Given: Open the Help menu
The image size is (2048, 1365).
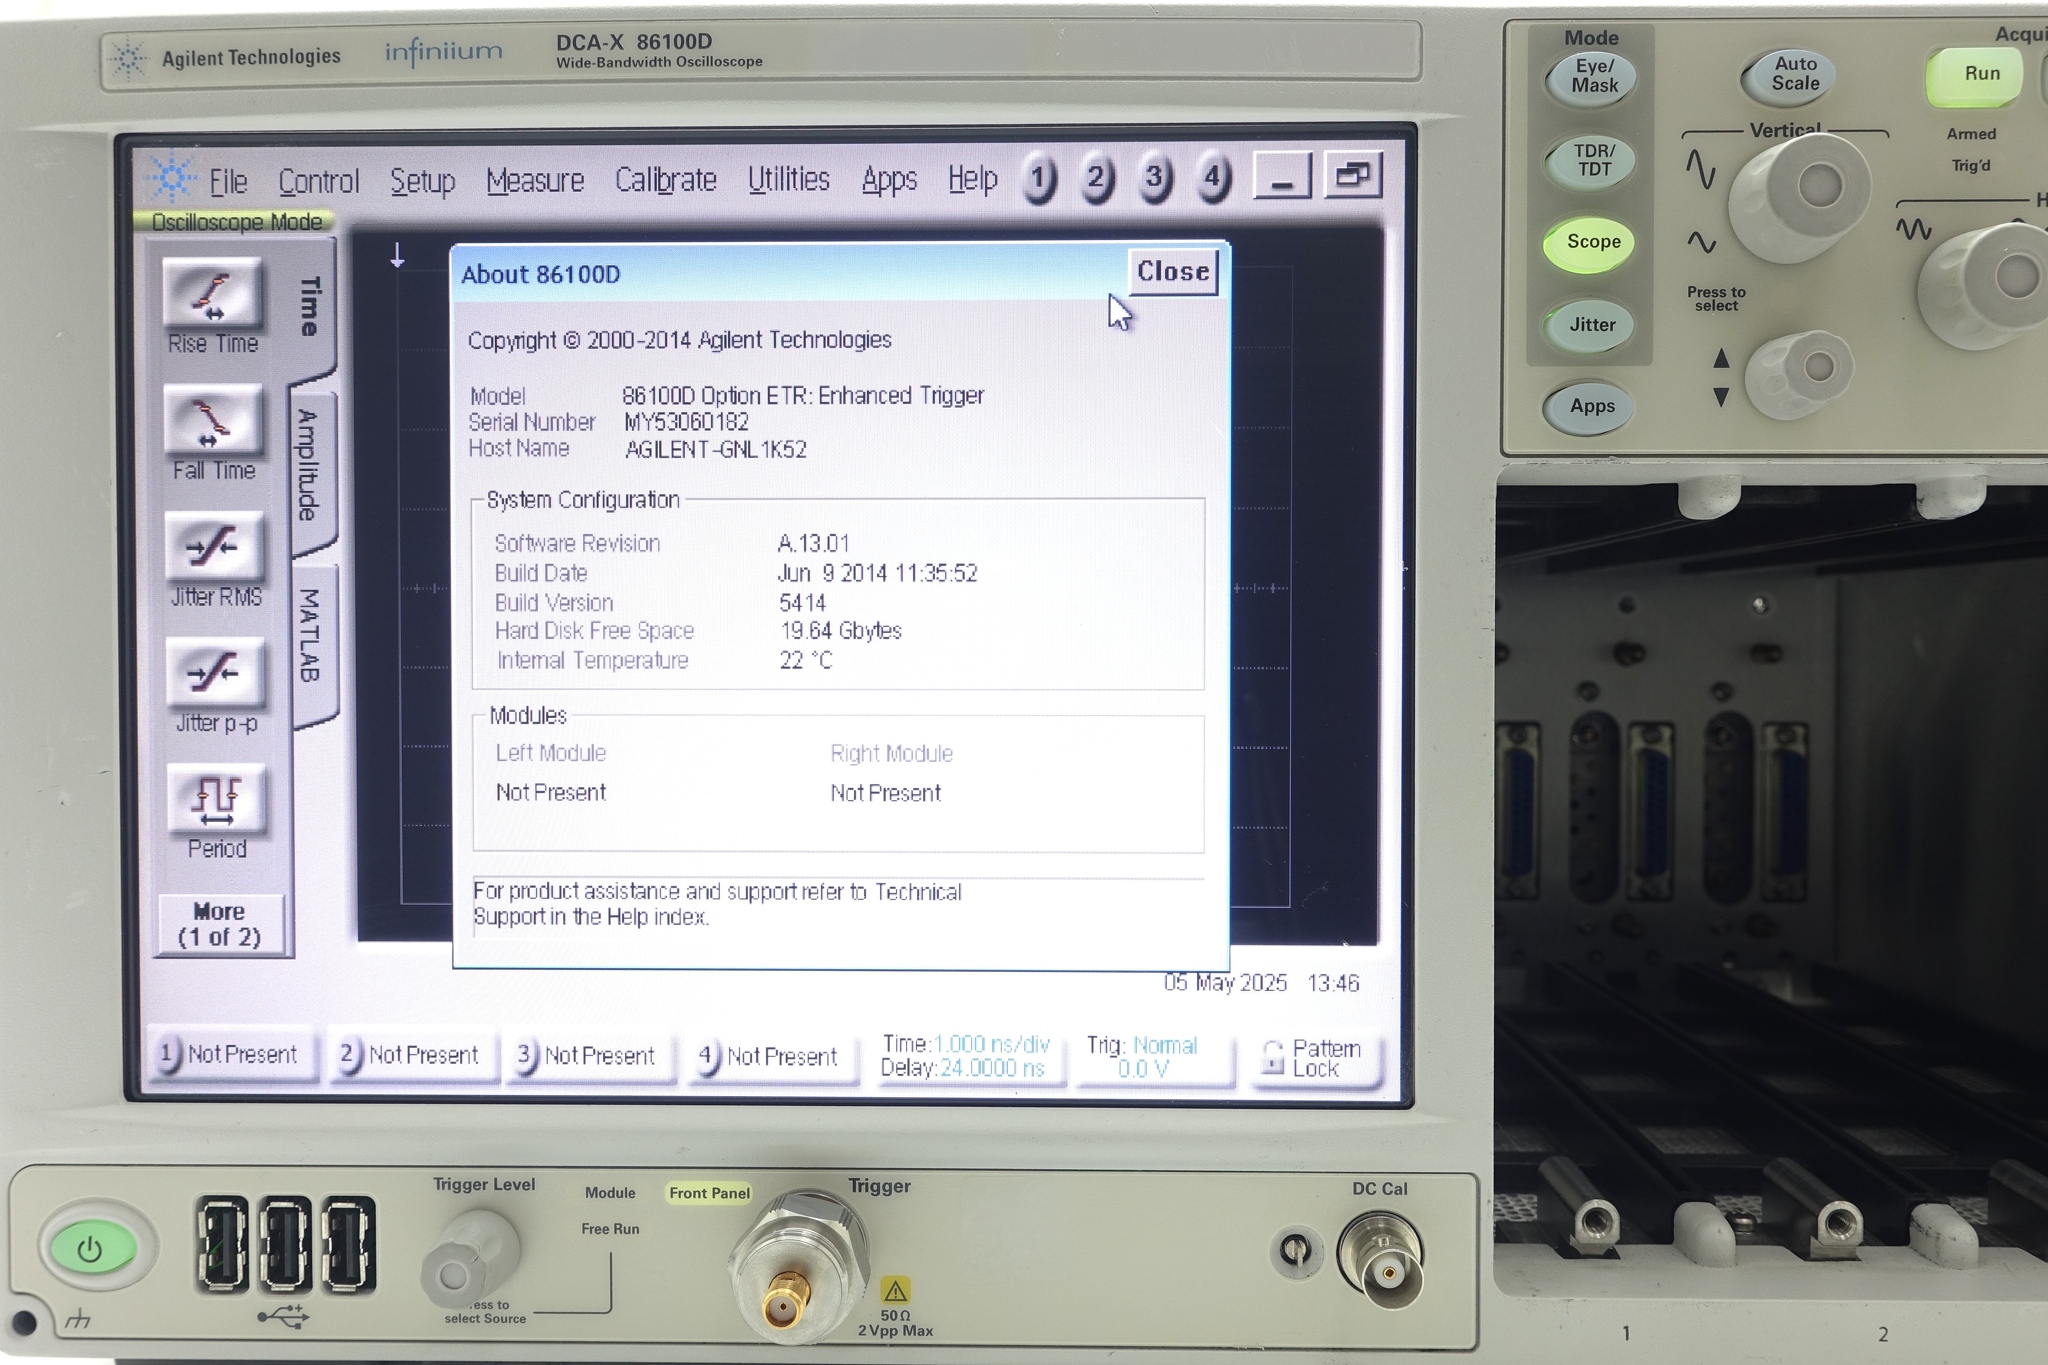Looking at the screenshot, I should click(x=972, y=178).
